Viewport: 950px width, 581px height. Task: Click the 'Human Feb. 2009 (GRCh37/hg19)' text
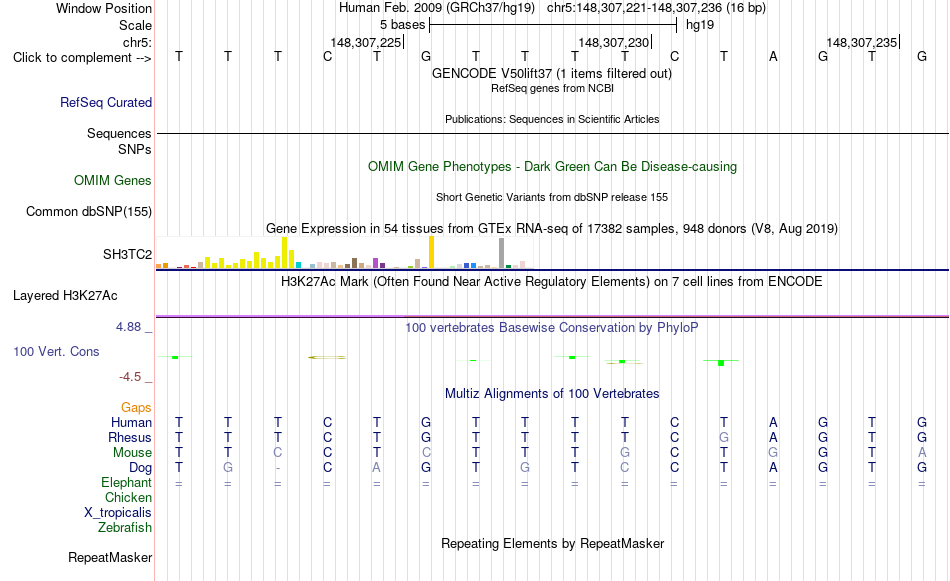click(x=437, y=8)
